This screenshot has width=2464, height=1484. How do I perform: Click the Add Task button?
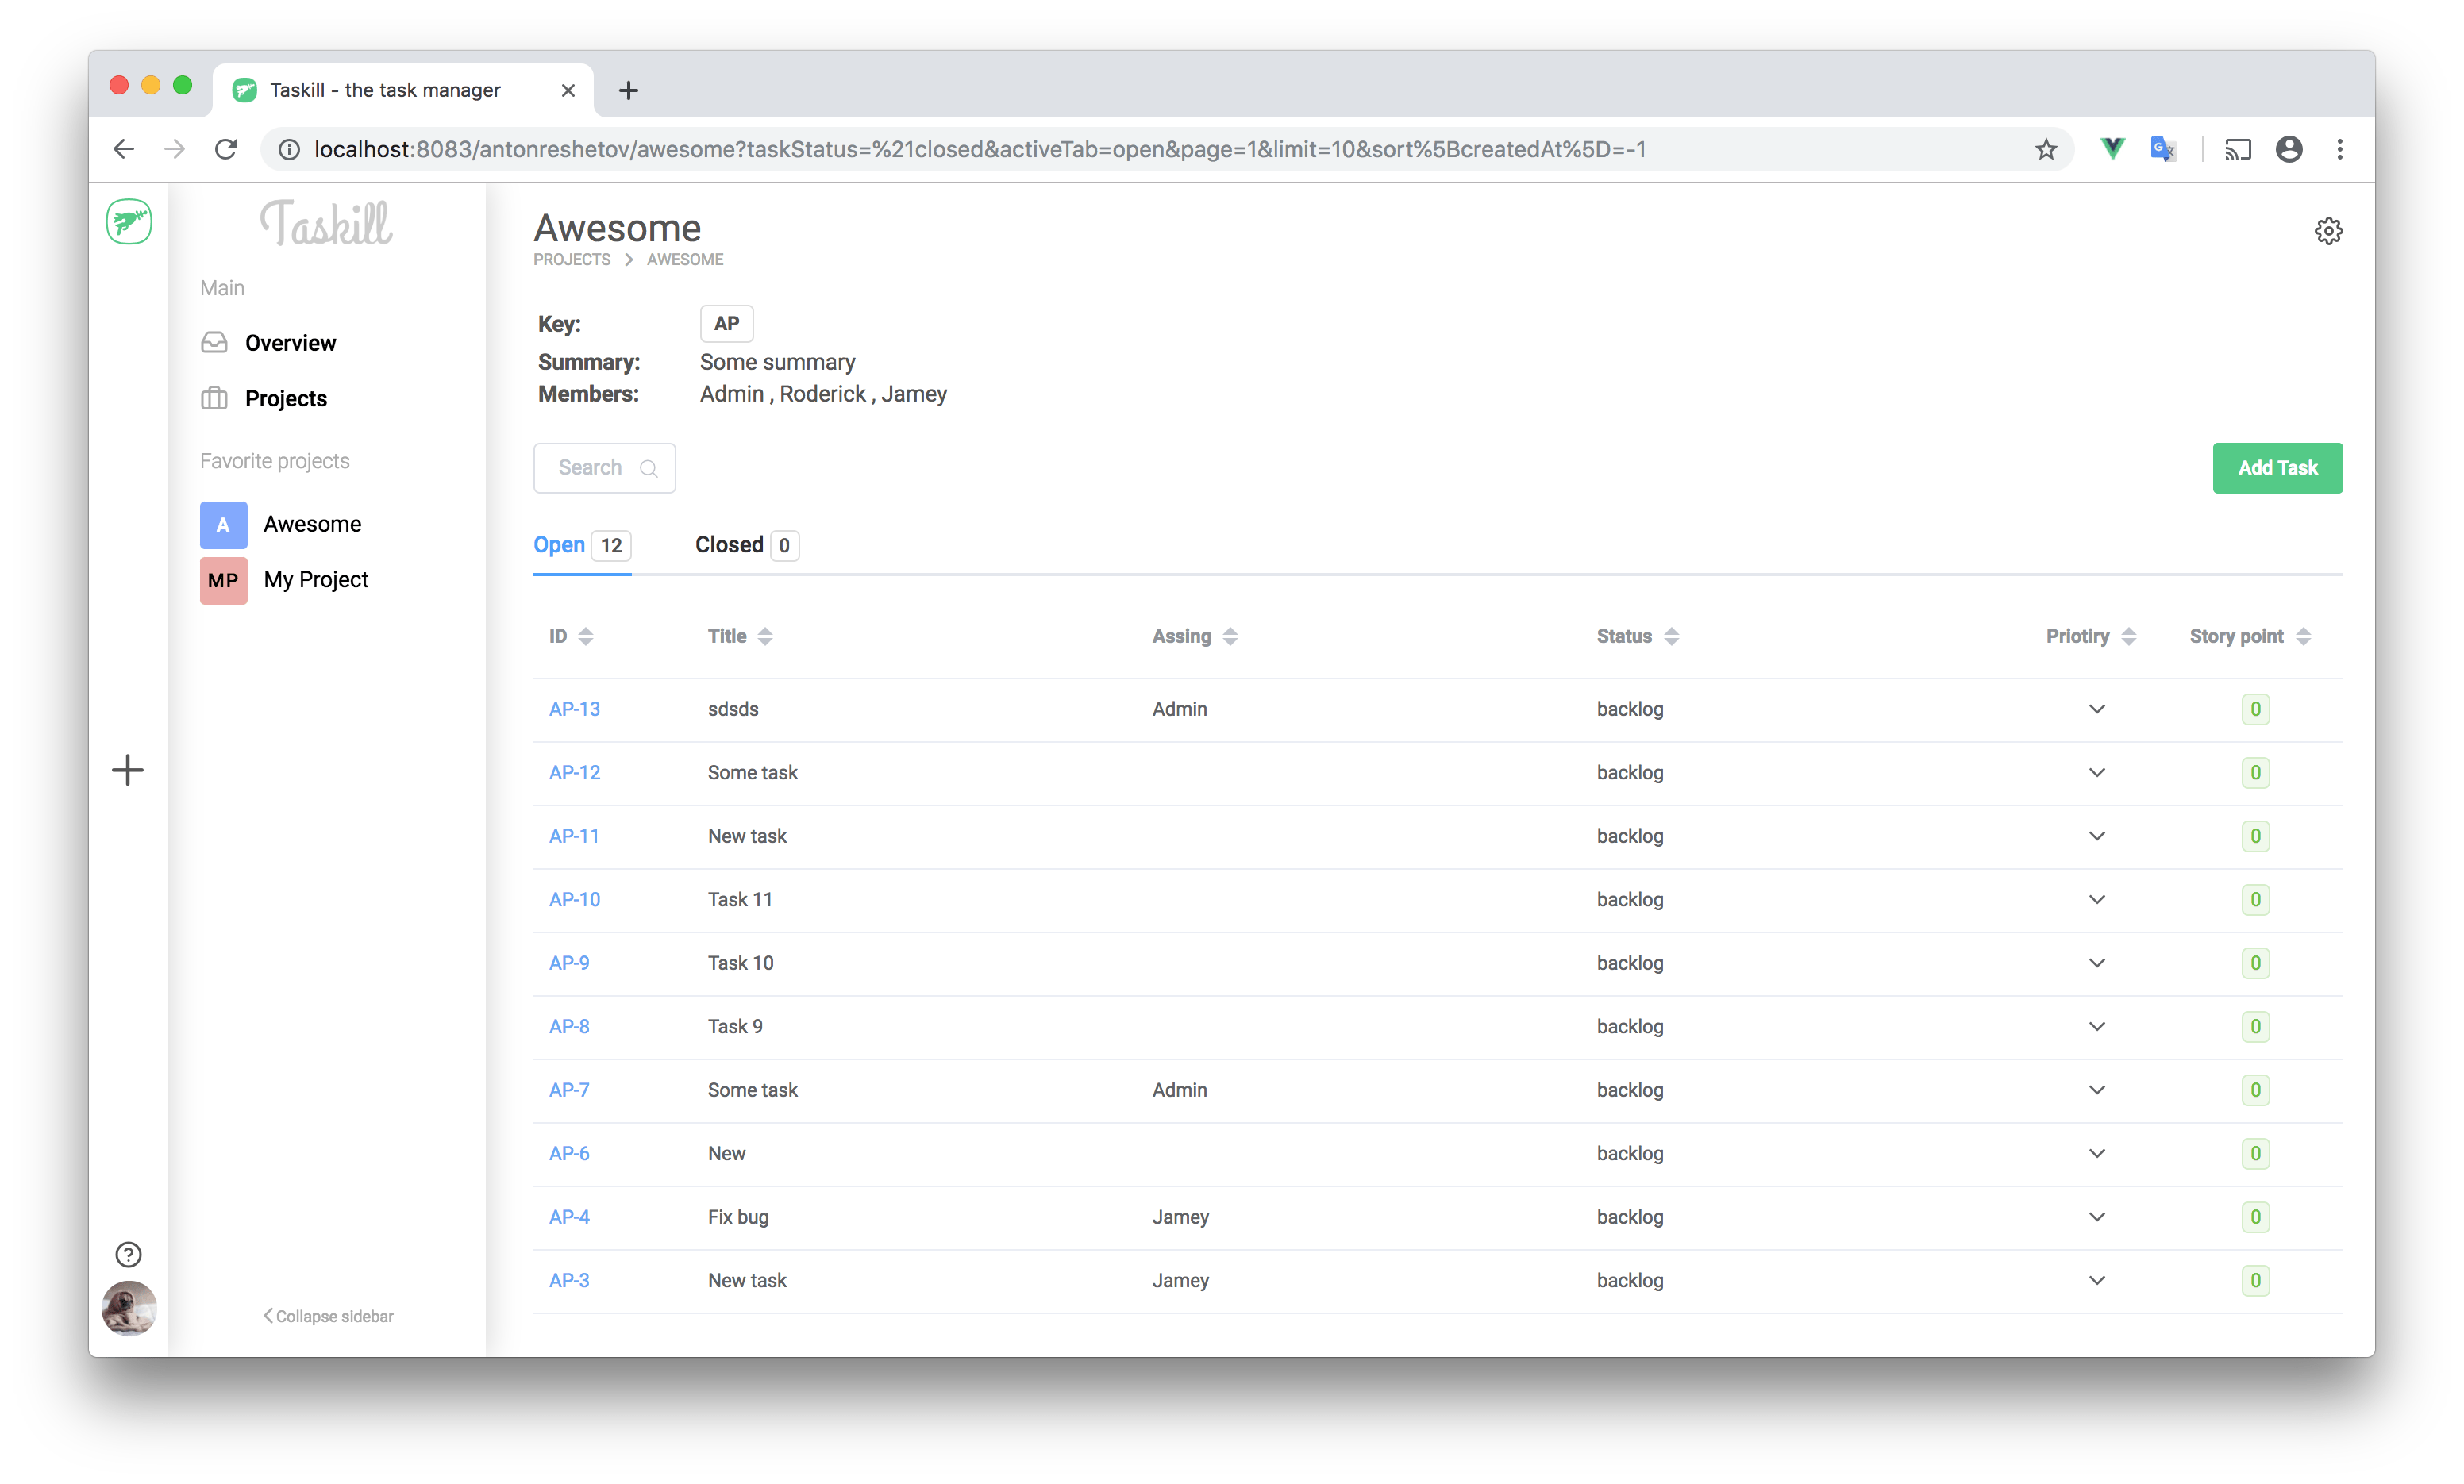pos(2277,468)
